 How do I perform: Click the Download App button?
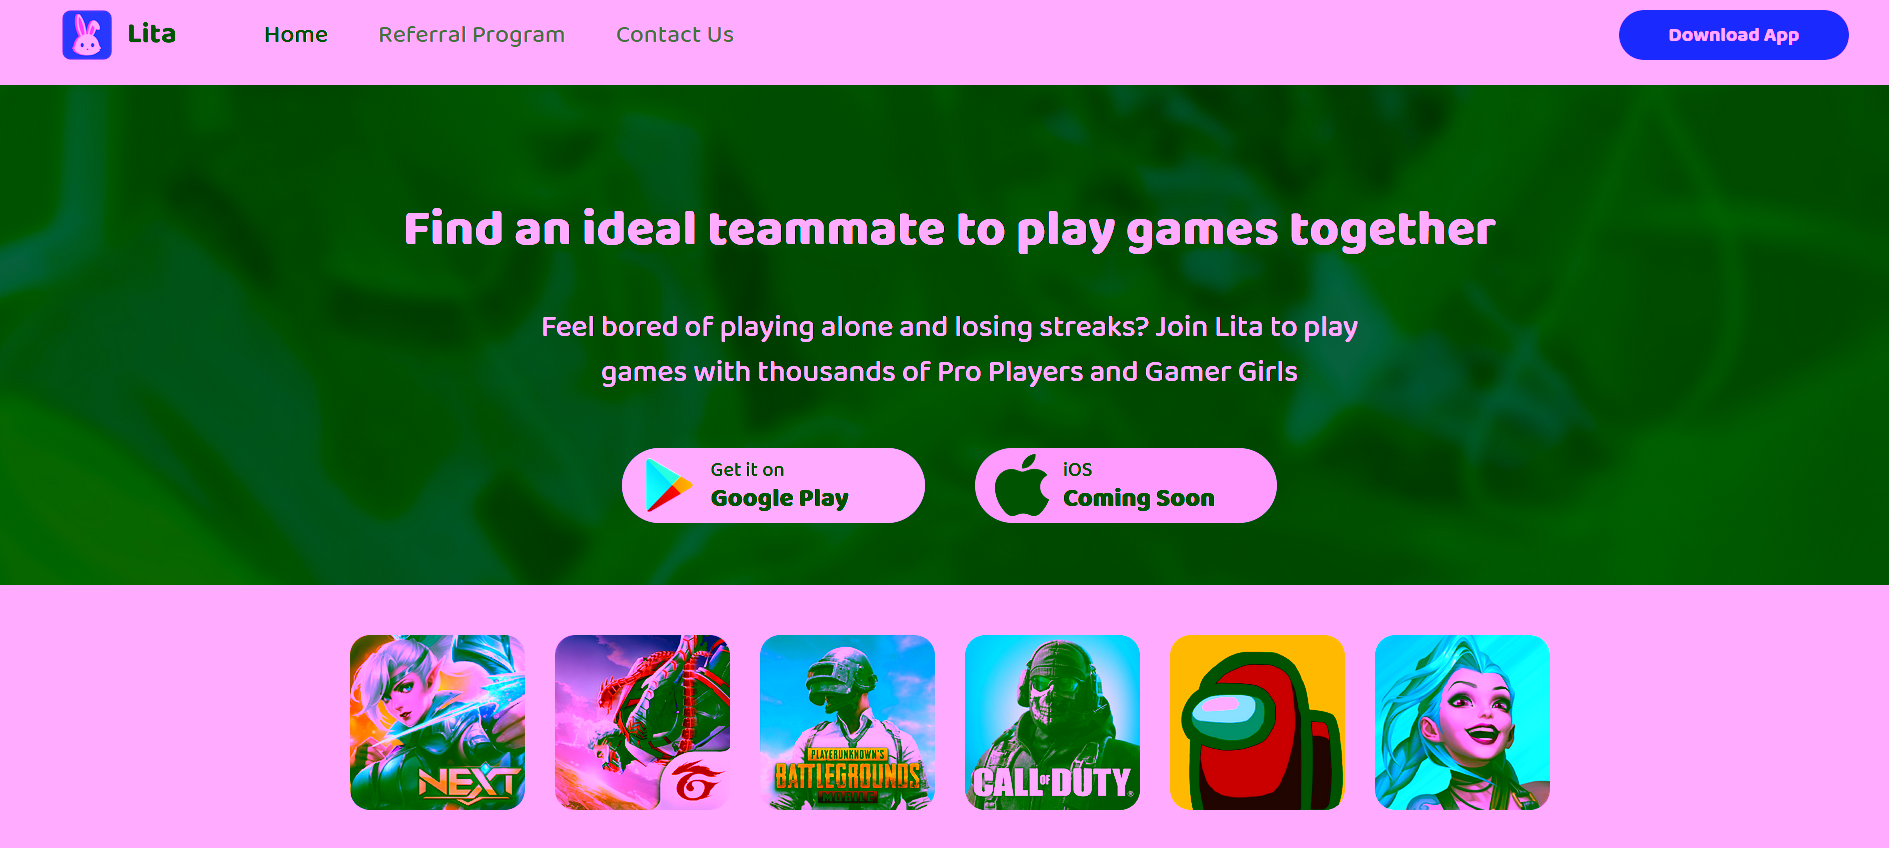[x=1733, y=35]
